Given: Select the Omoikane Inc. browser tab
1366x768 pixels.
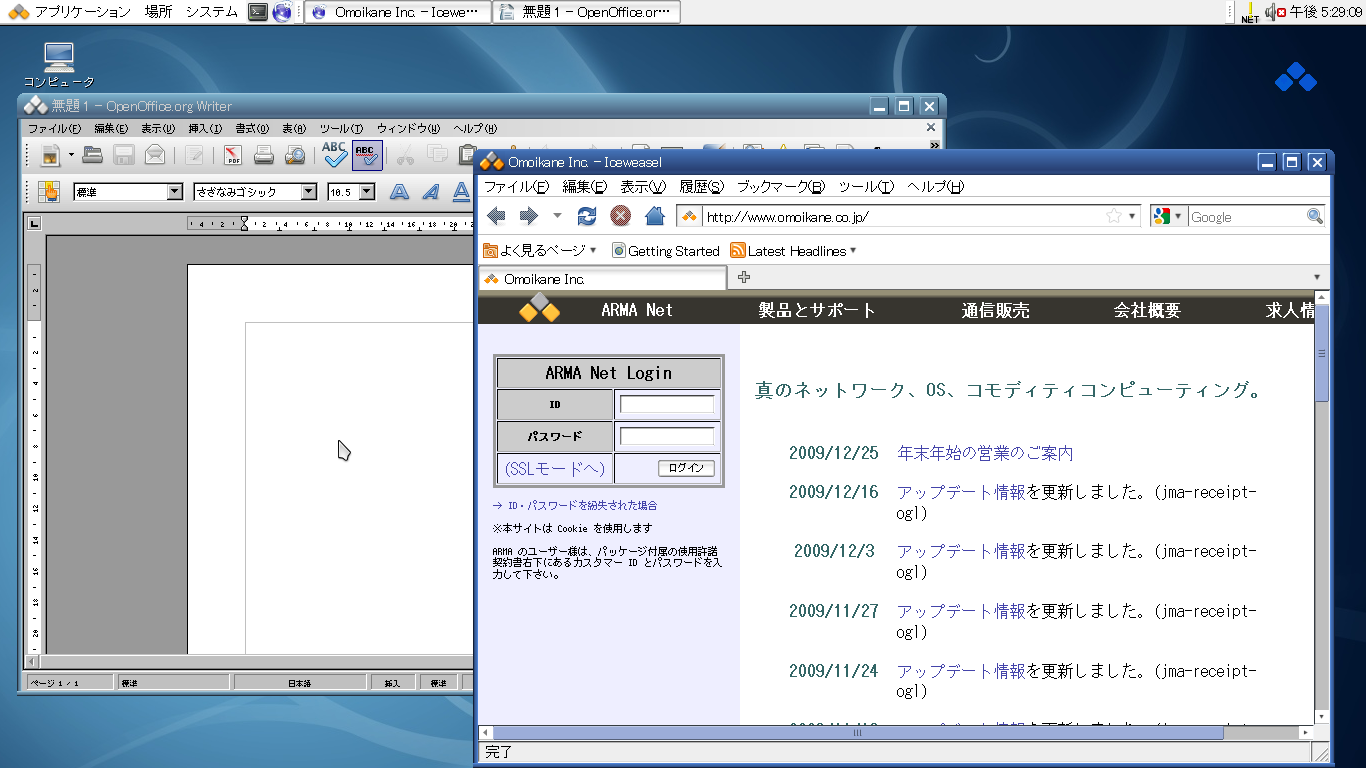Looking at the screenshot, I should tap(603, 279).
